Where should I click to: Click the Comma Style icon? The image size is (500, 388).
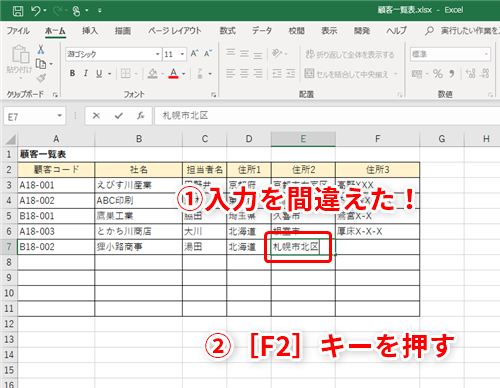click(x=452, y=74)
